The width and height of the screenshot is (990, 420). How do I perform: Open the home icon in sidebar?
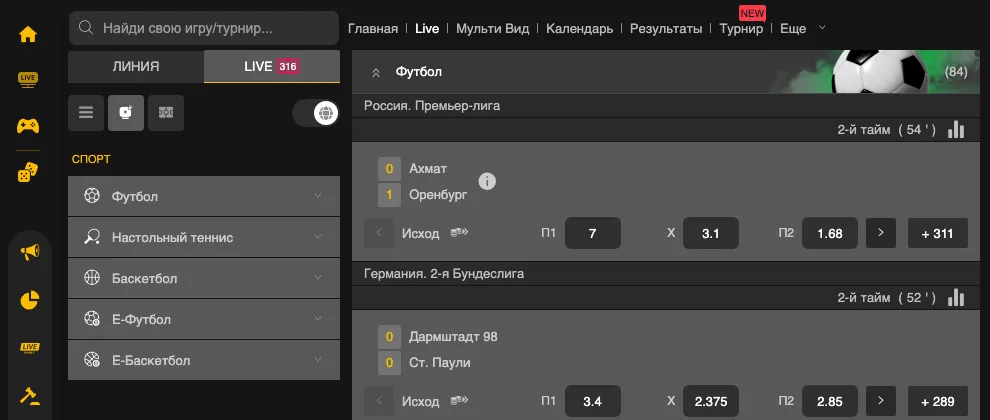coord(28,34)
